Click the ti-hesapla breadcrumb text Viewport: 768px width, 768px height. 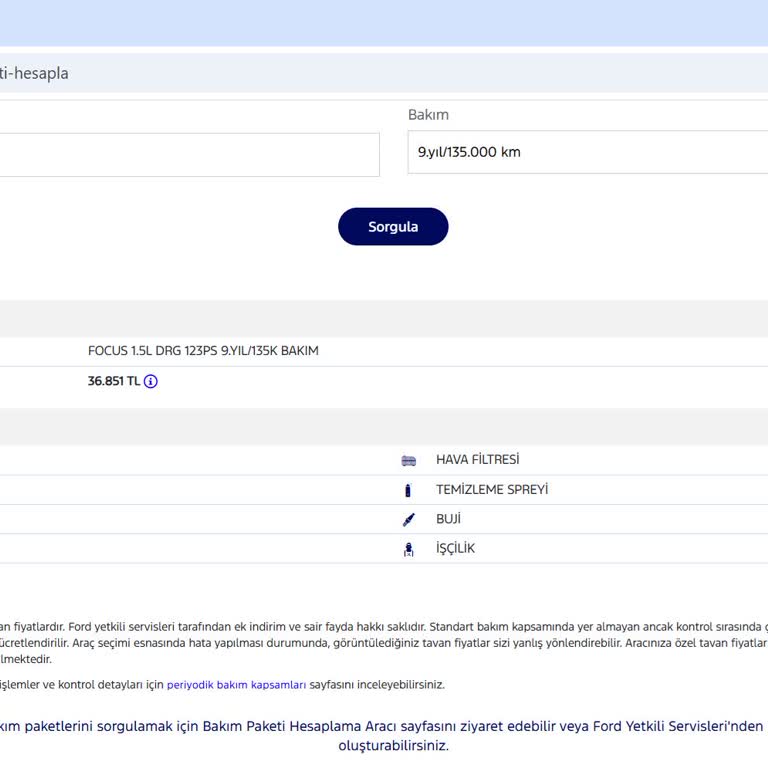34,73
